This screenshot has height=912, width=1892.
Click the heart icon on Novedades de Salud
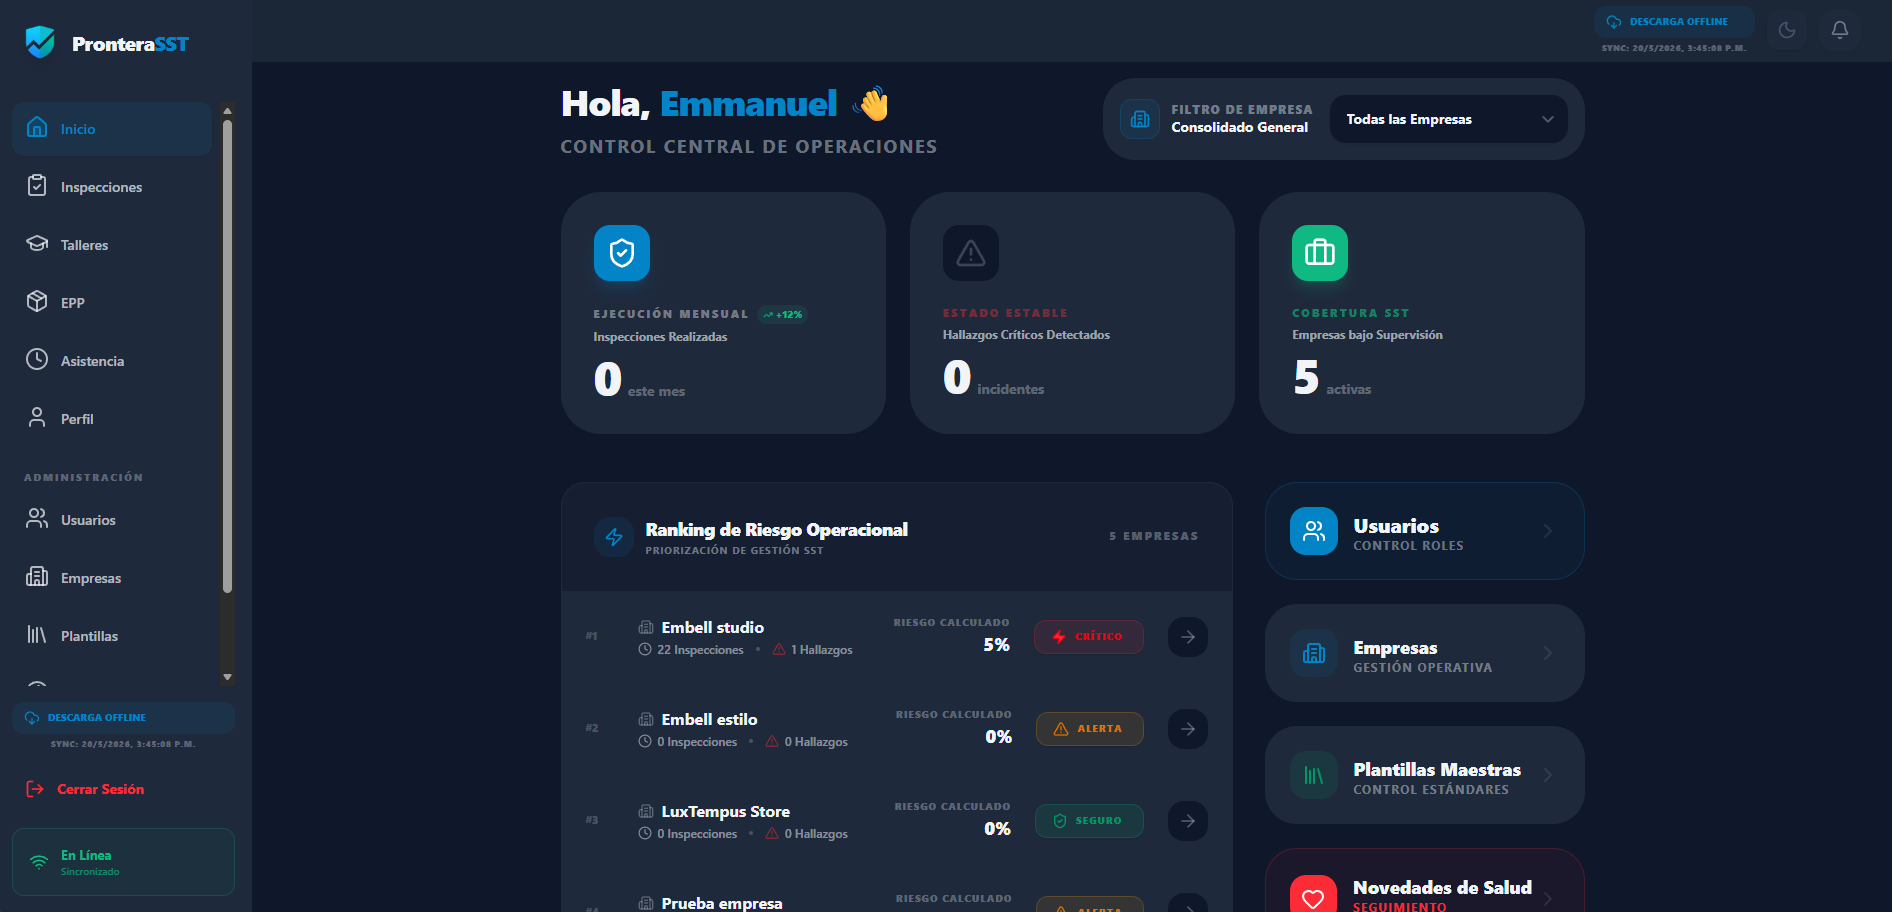(1314, 896)
